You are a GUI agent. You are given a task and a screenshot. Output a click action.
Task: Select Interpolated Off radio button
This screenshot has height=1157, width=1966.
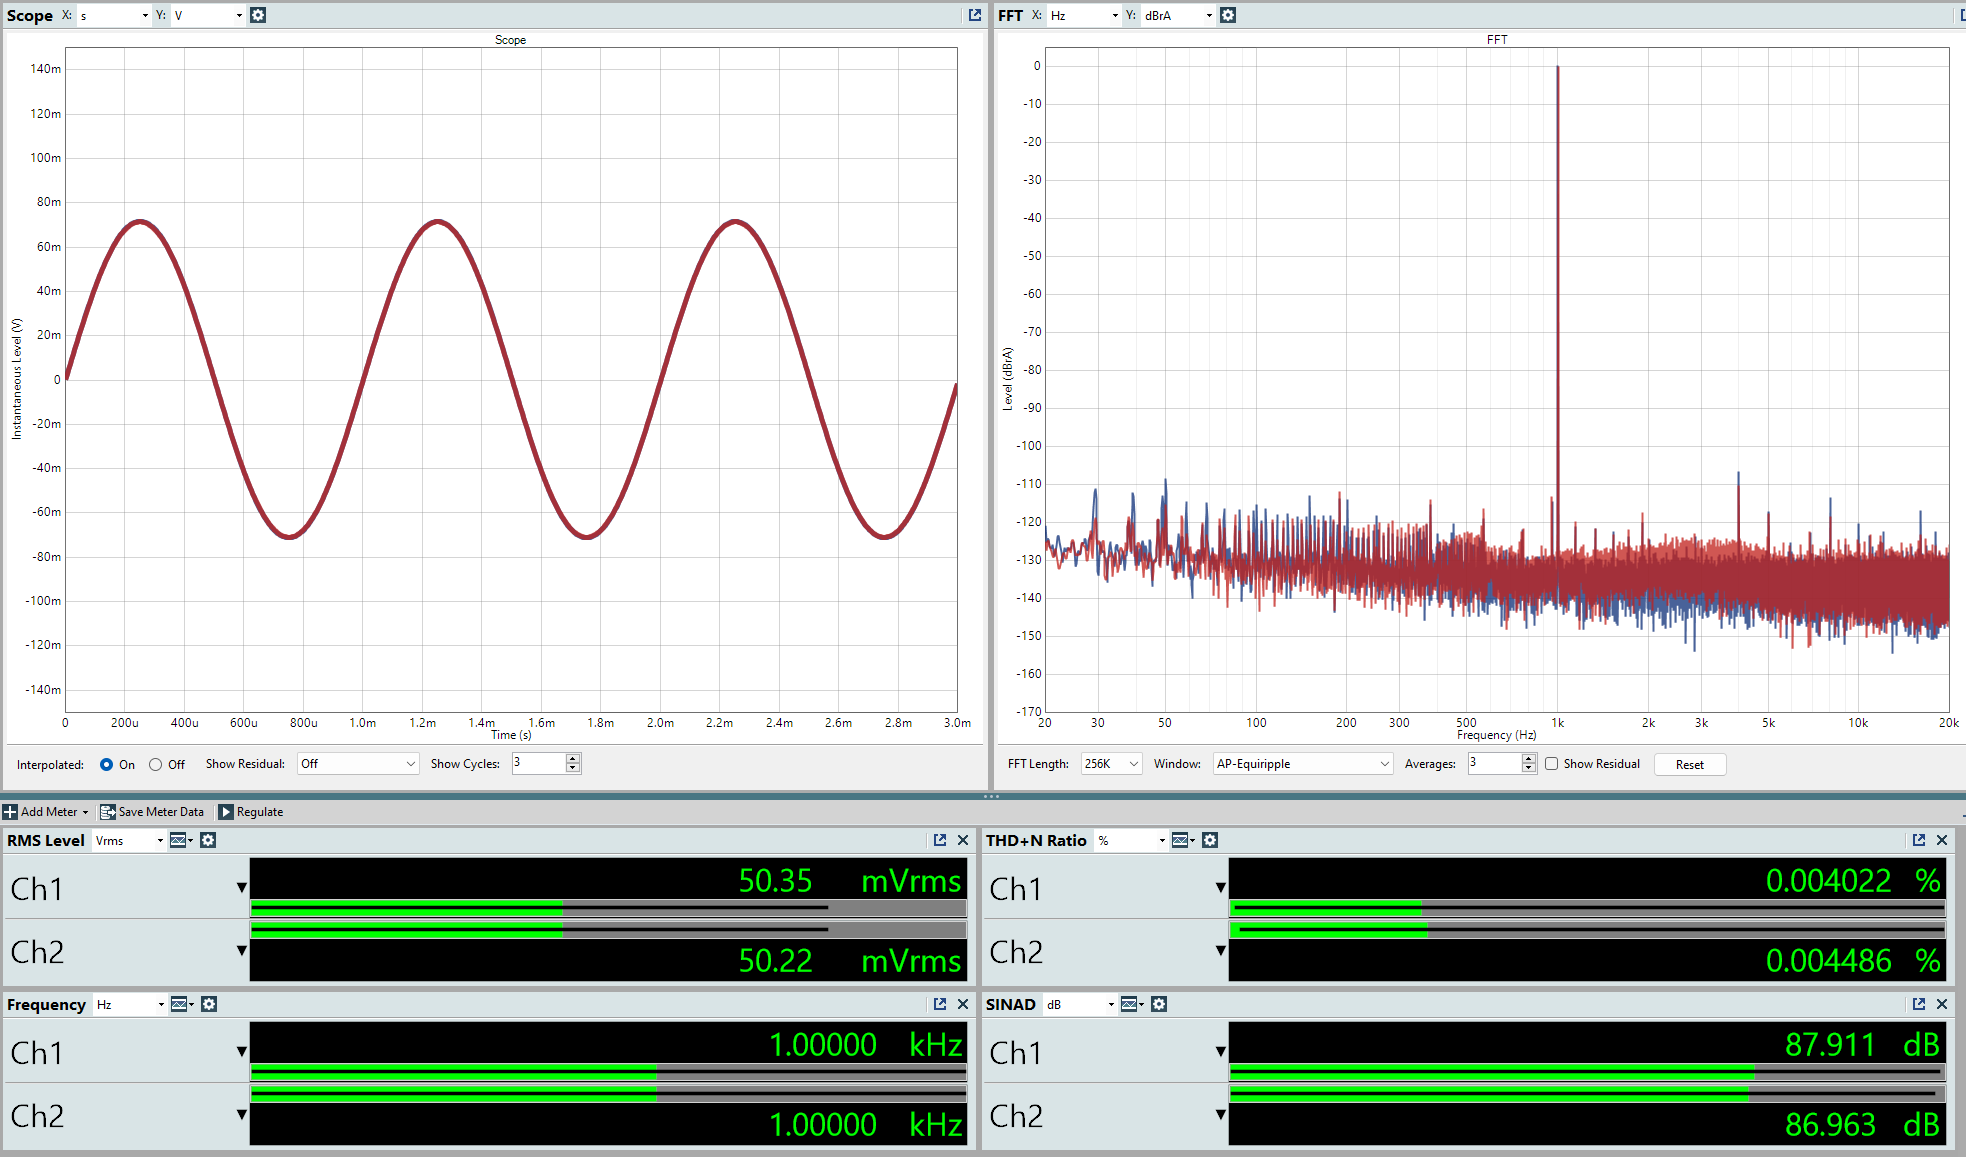coord(155,764)
